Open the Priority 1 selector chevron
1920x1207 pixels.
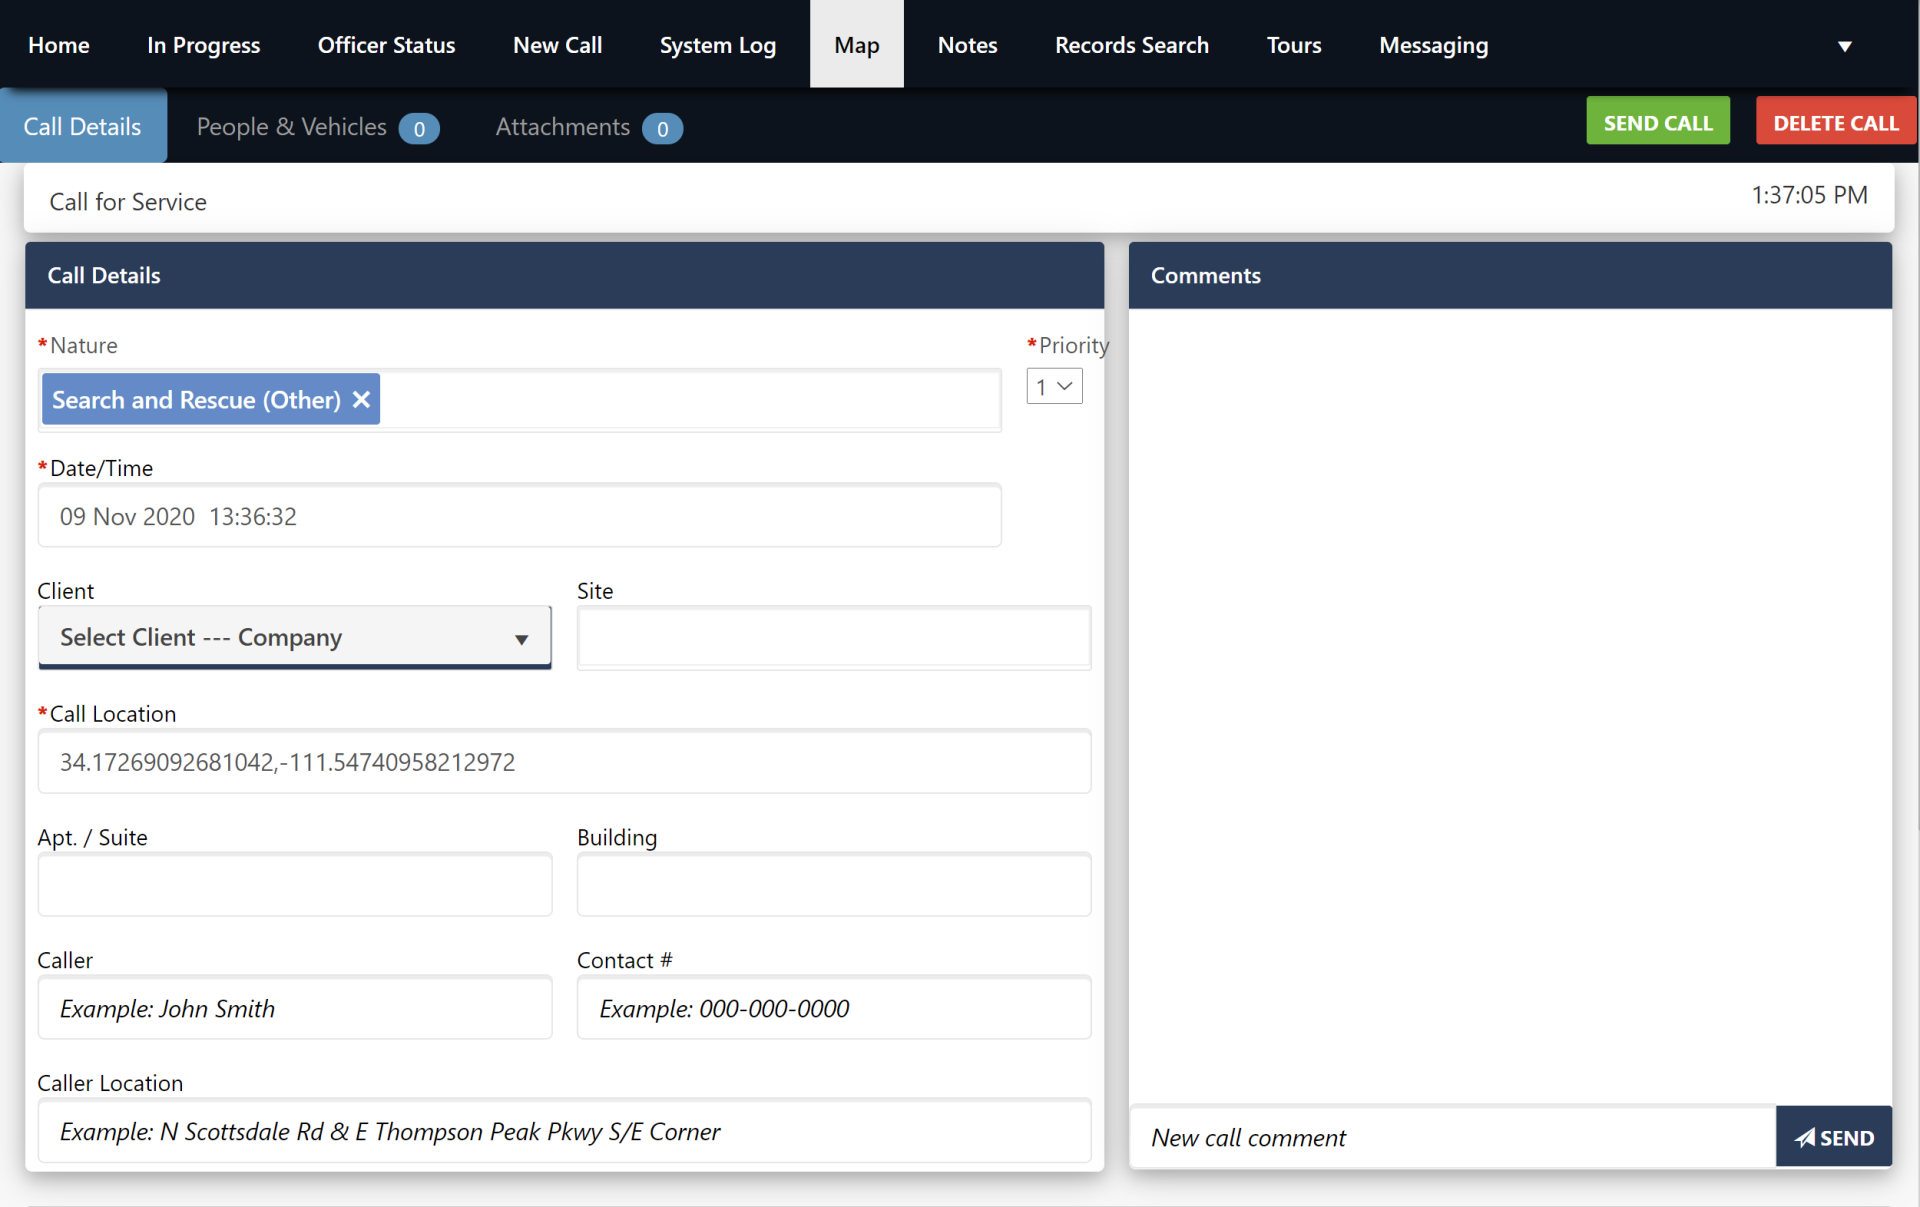[1065, 386]
